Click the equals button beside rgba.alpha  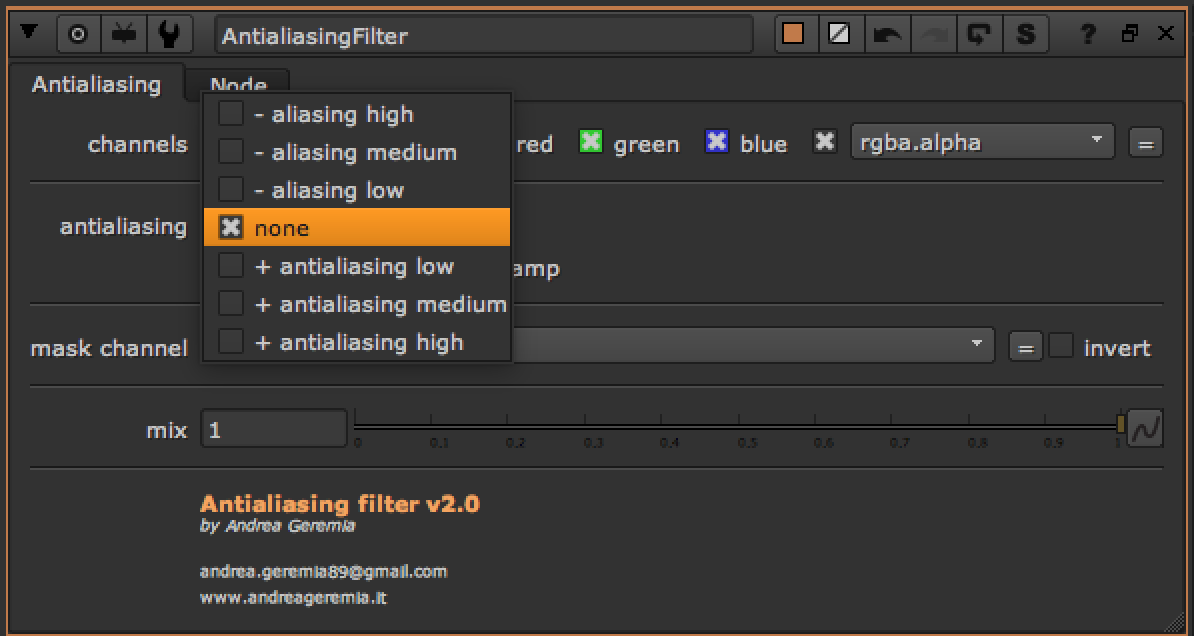click(1145, 144)
